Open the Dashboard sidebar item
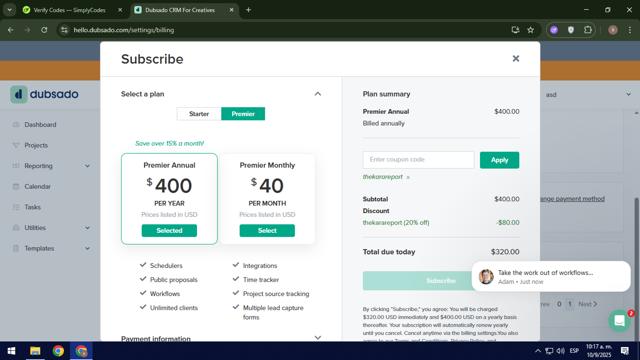 click(x=40, y=124)
